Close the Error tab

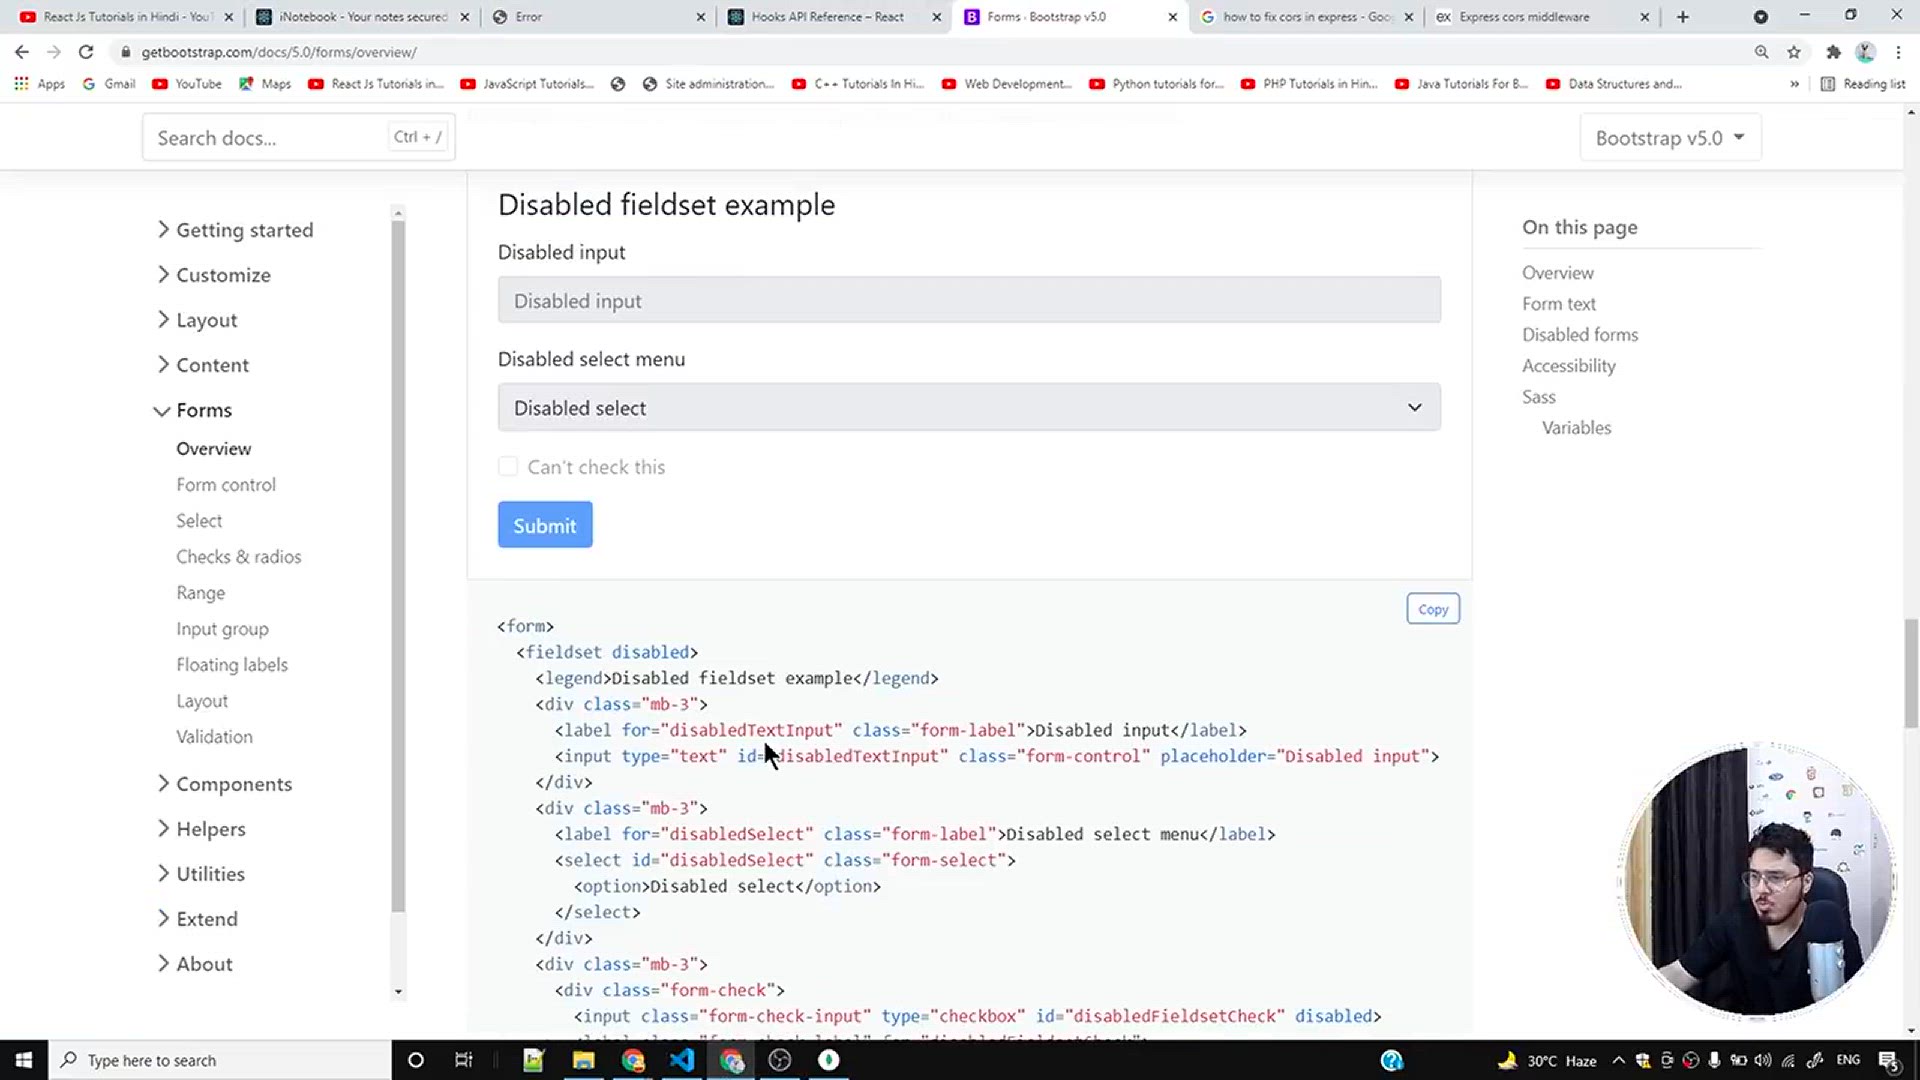[700, 17]
